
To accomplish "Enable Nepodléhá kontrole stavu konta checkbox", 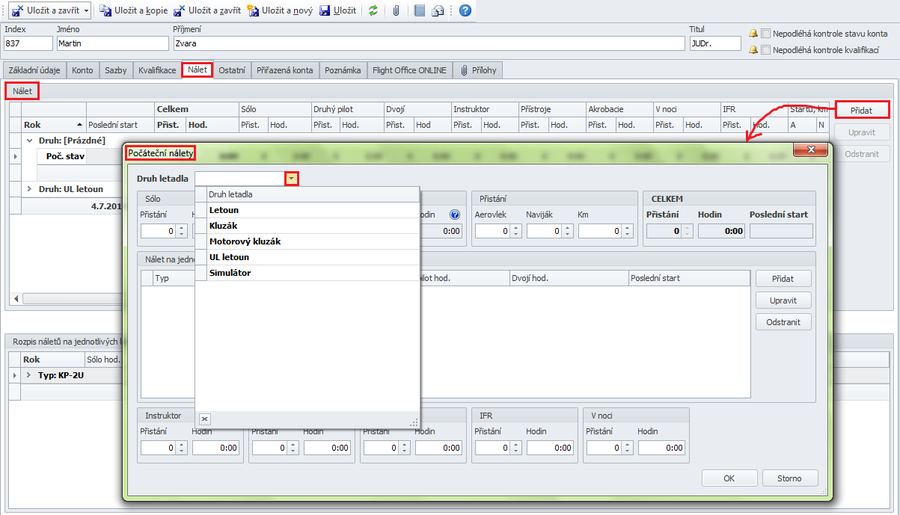I will [766, 33].
